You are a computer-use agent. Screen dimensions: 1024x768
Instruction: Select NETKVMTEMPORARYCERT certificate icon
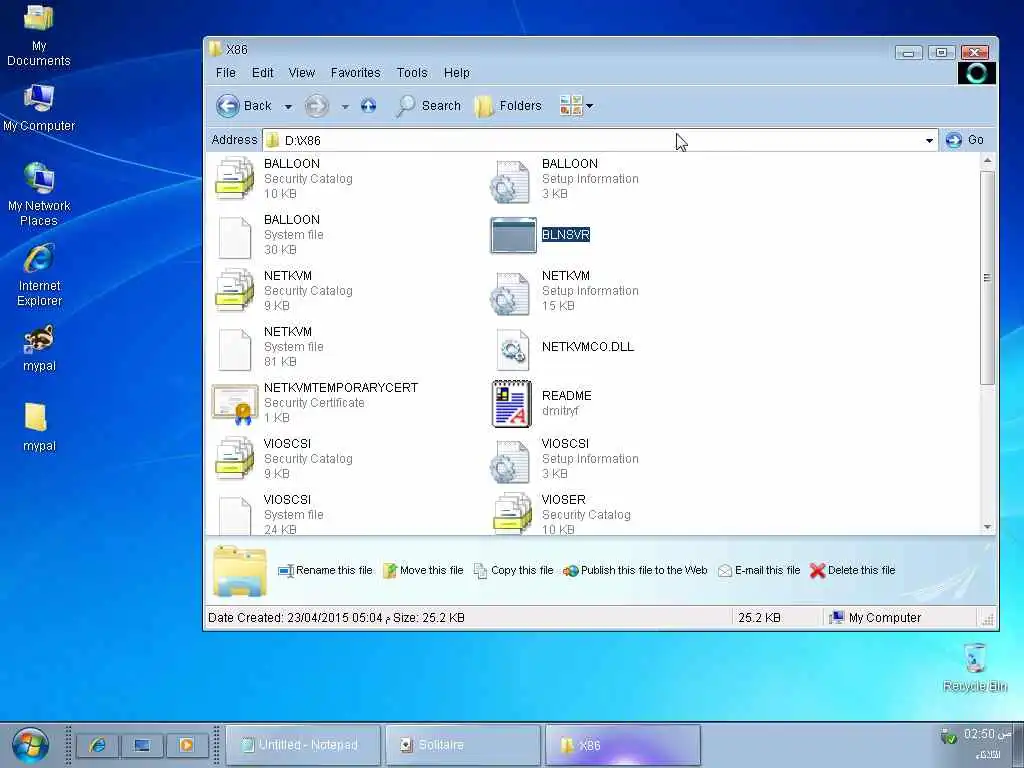coord(235,404)
